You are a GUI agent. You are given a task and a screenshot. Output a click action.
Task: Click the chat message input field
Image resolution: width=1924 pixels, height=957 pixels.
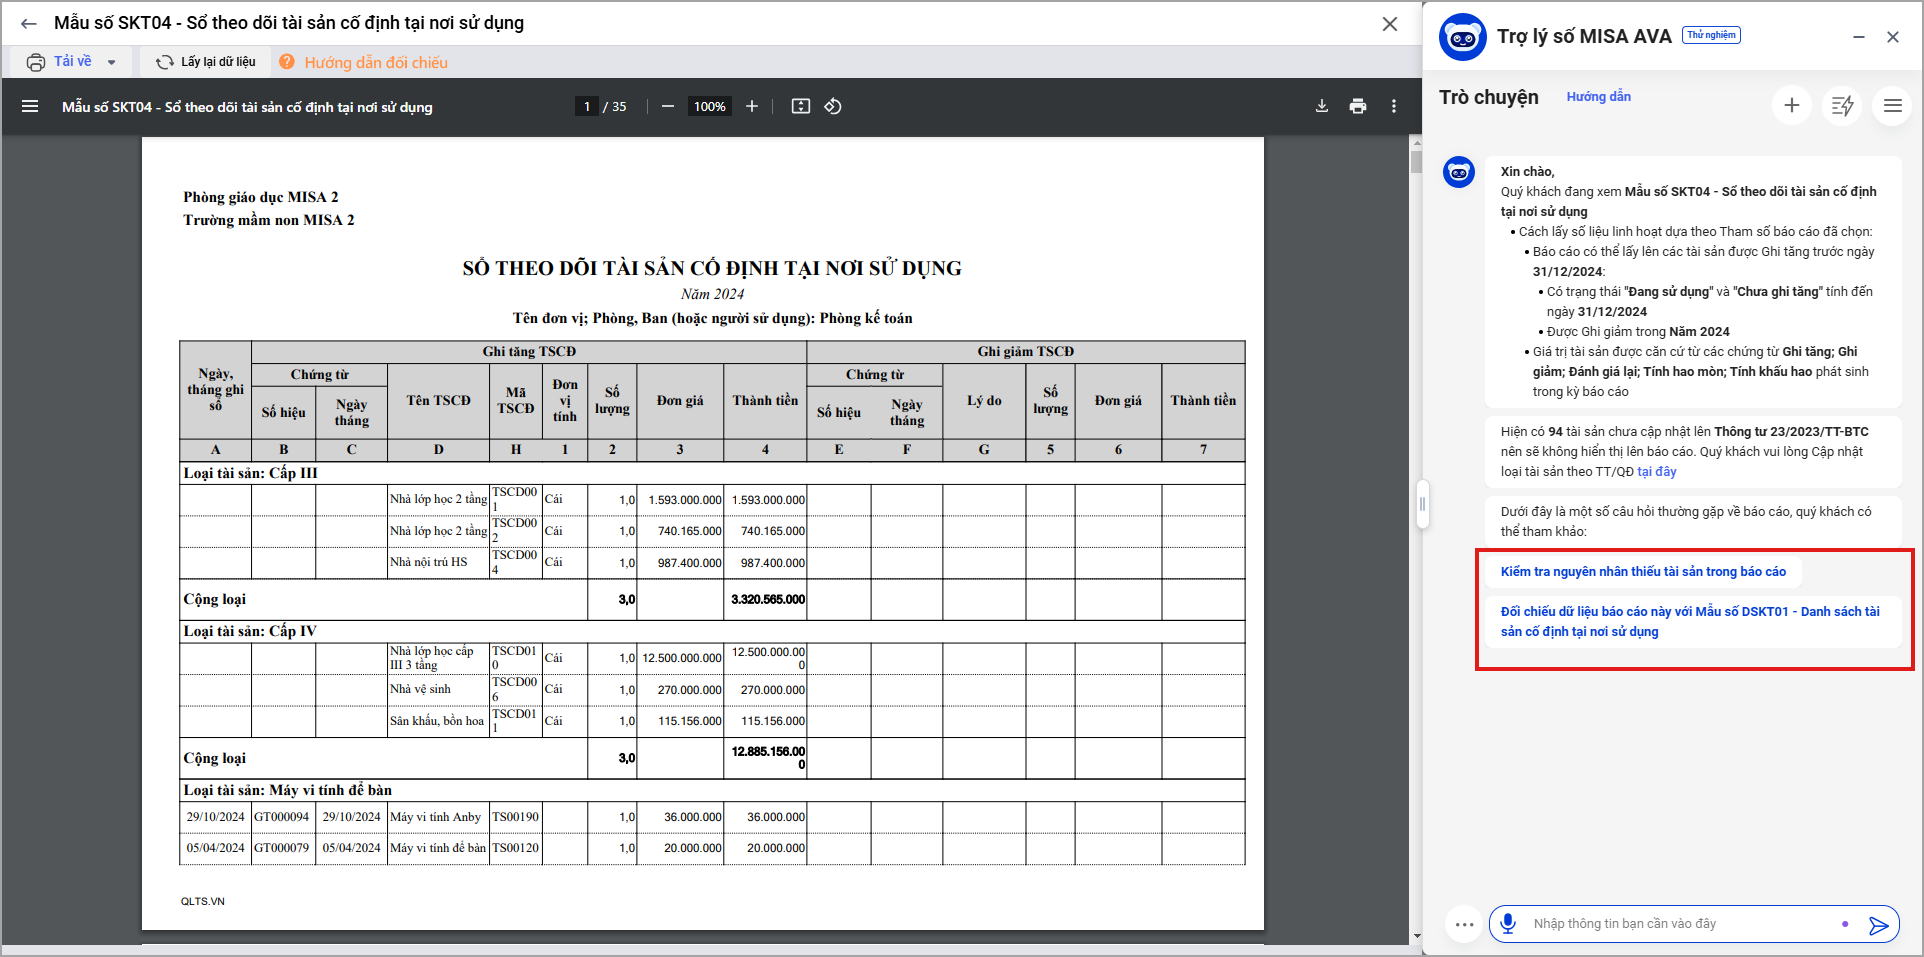[1680, 924]
